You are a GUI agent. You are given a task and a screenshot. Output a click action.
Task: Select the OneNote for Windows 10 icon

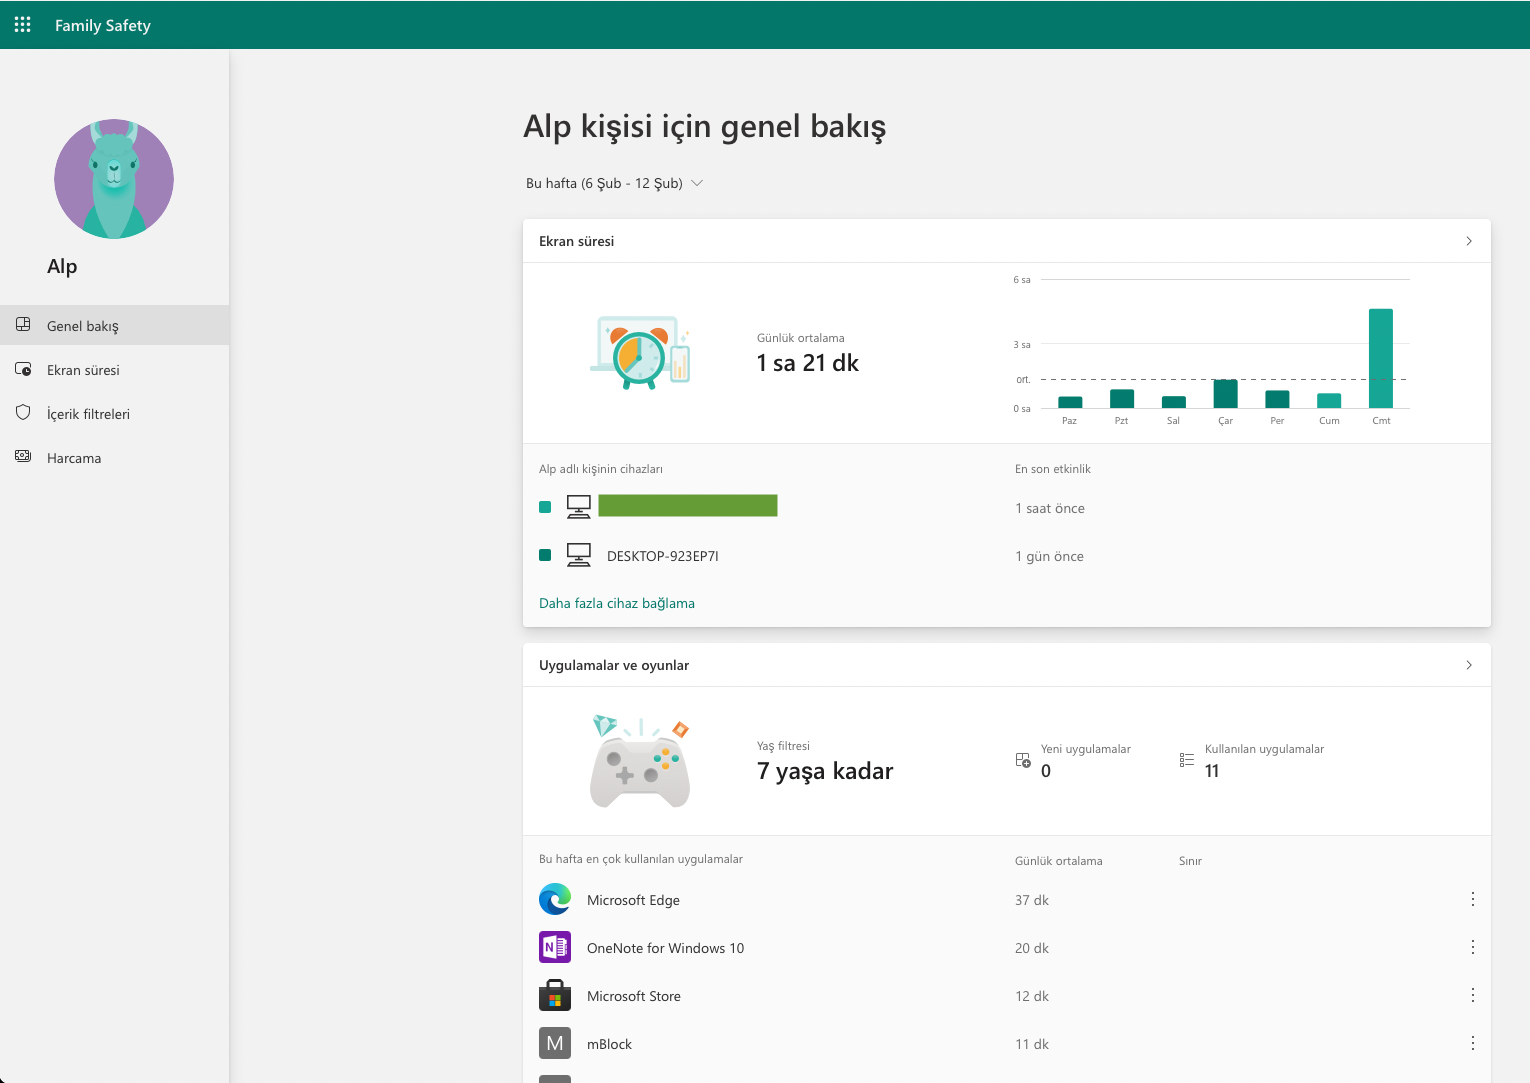555,947
